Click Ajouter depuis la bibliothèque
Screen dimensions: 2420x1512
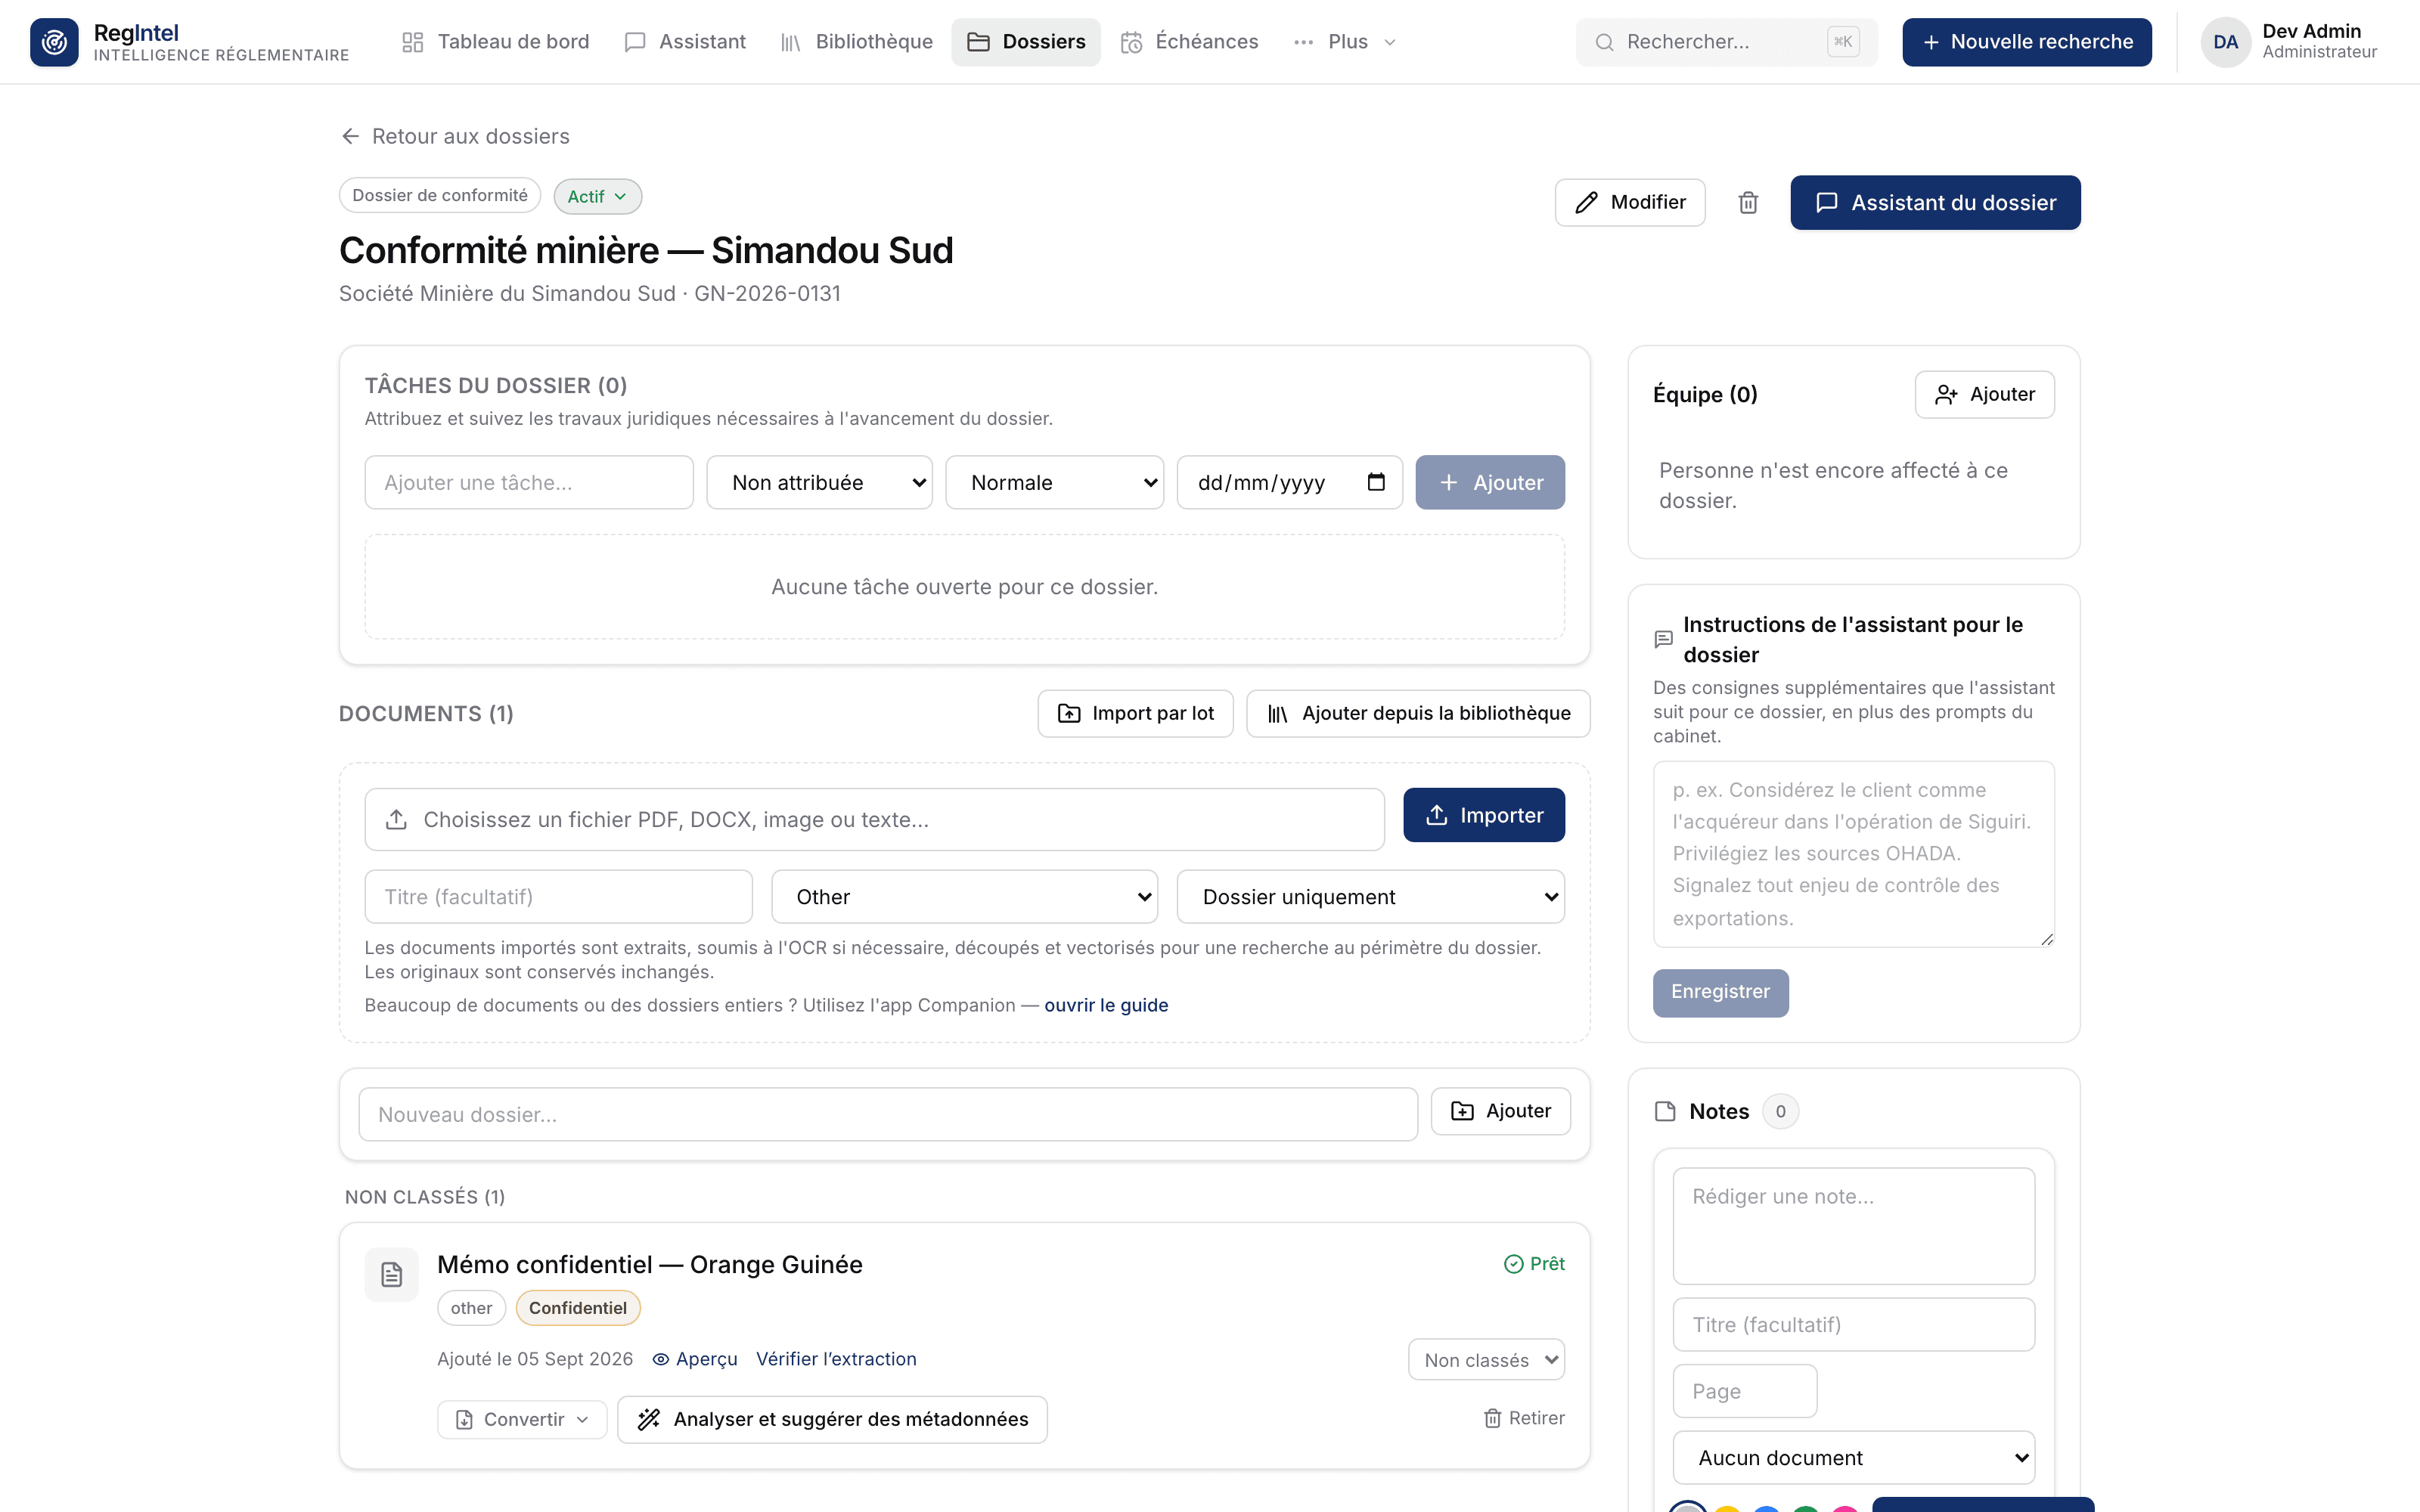point(1418,713)
